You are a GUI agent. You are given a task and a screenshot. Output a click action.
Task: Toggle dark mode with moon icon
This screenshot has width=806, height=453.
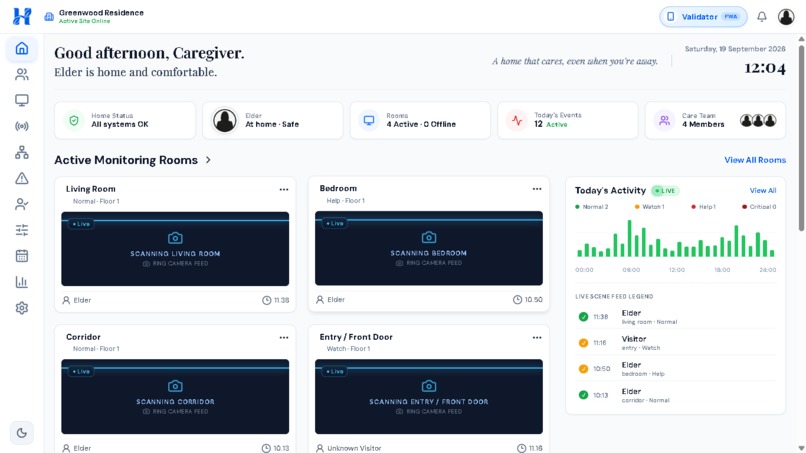[22, 433]
